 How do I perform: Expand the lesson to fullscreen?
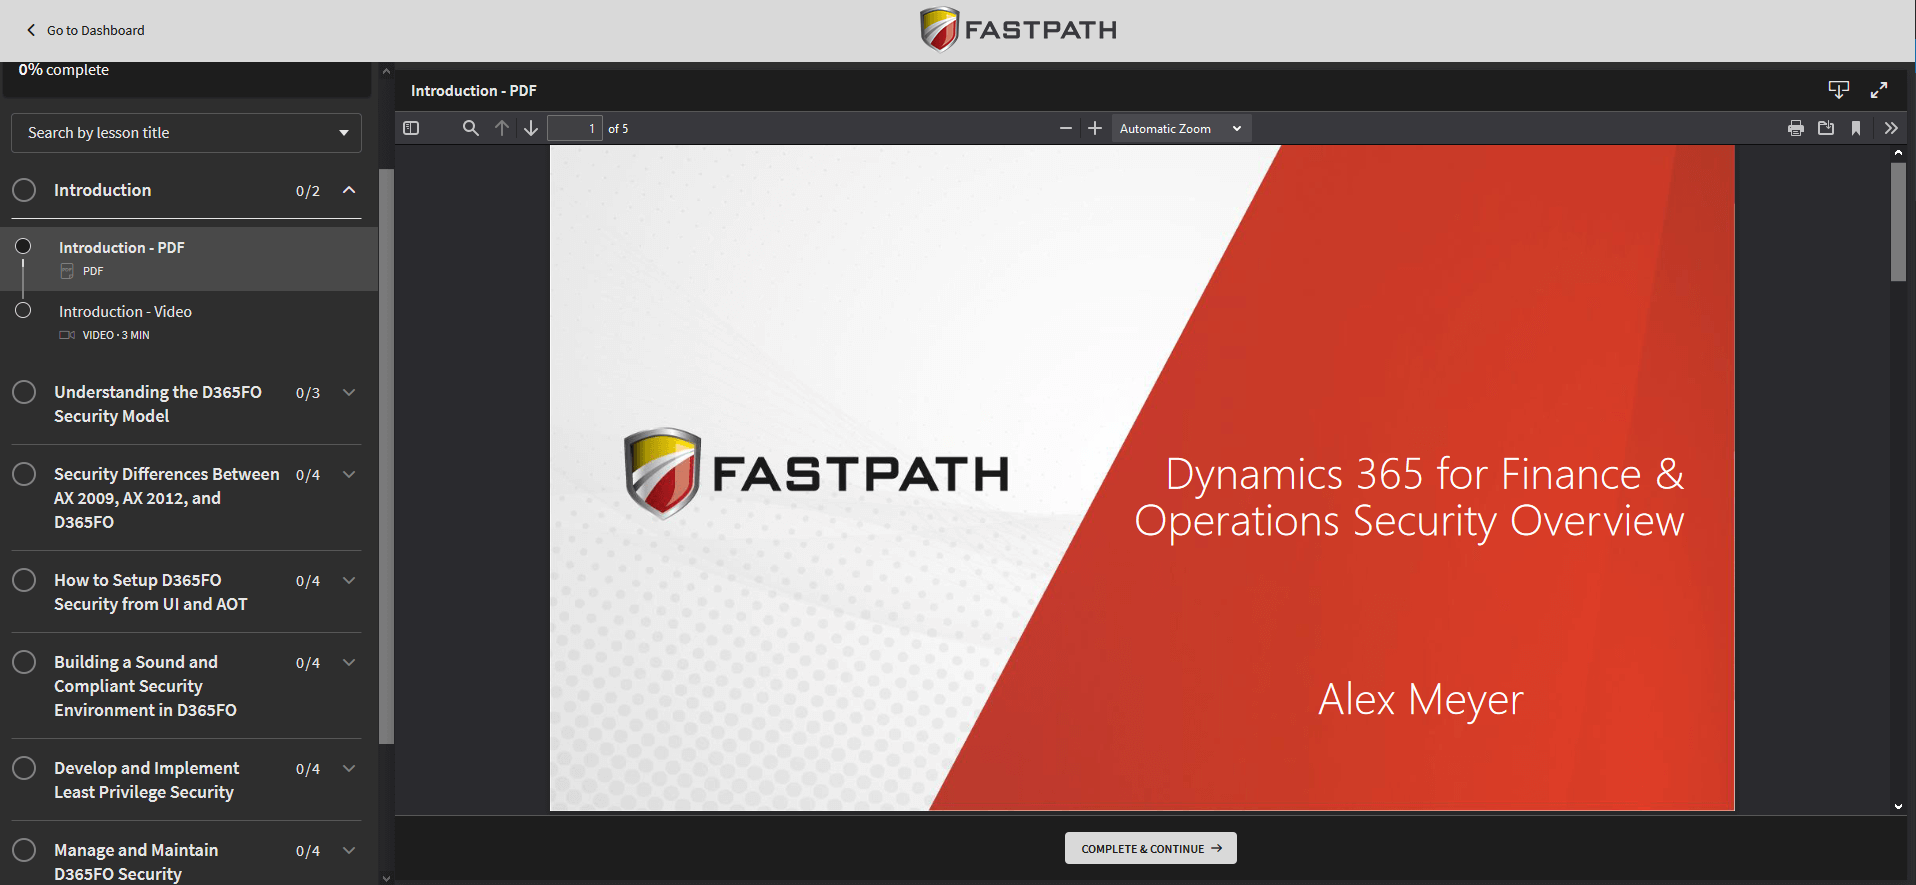click(x=1879, y=90)
